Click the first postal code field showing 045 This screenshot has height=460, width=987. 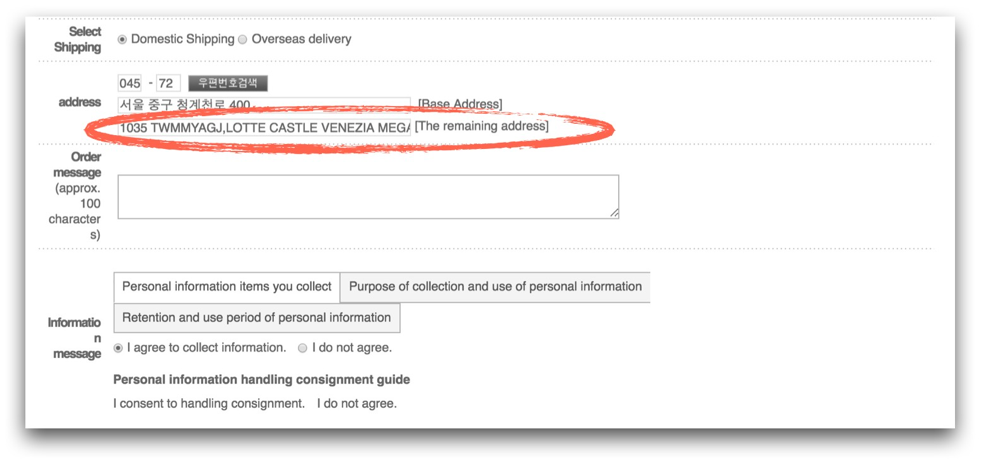coord(130,83)
